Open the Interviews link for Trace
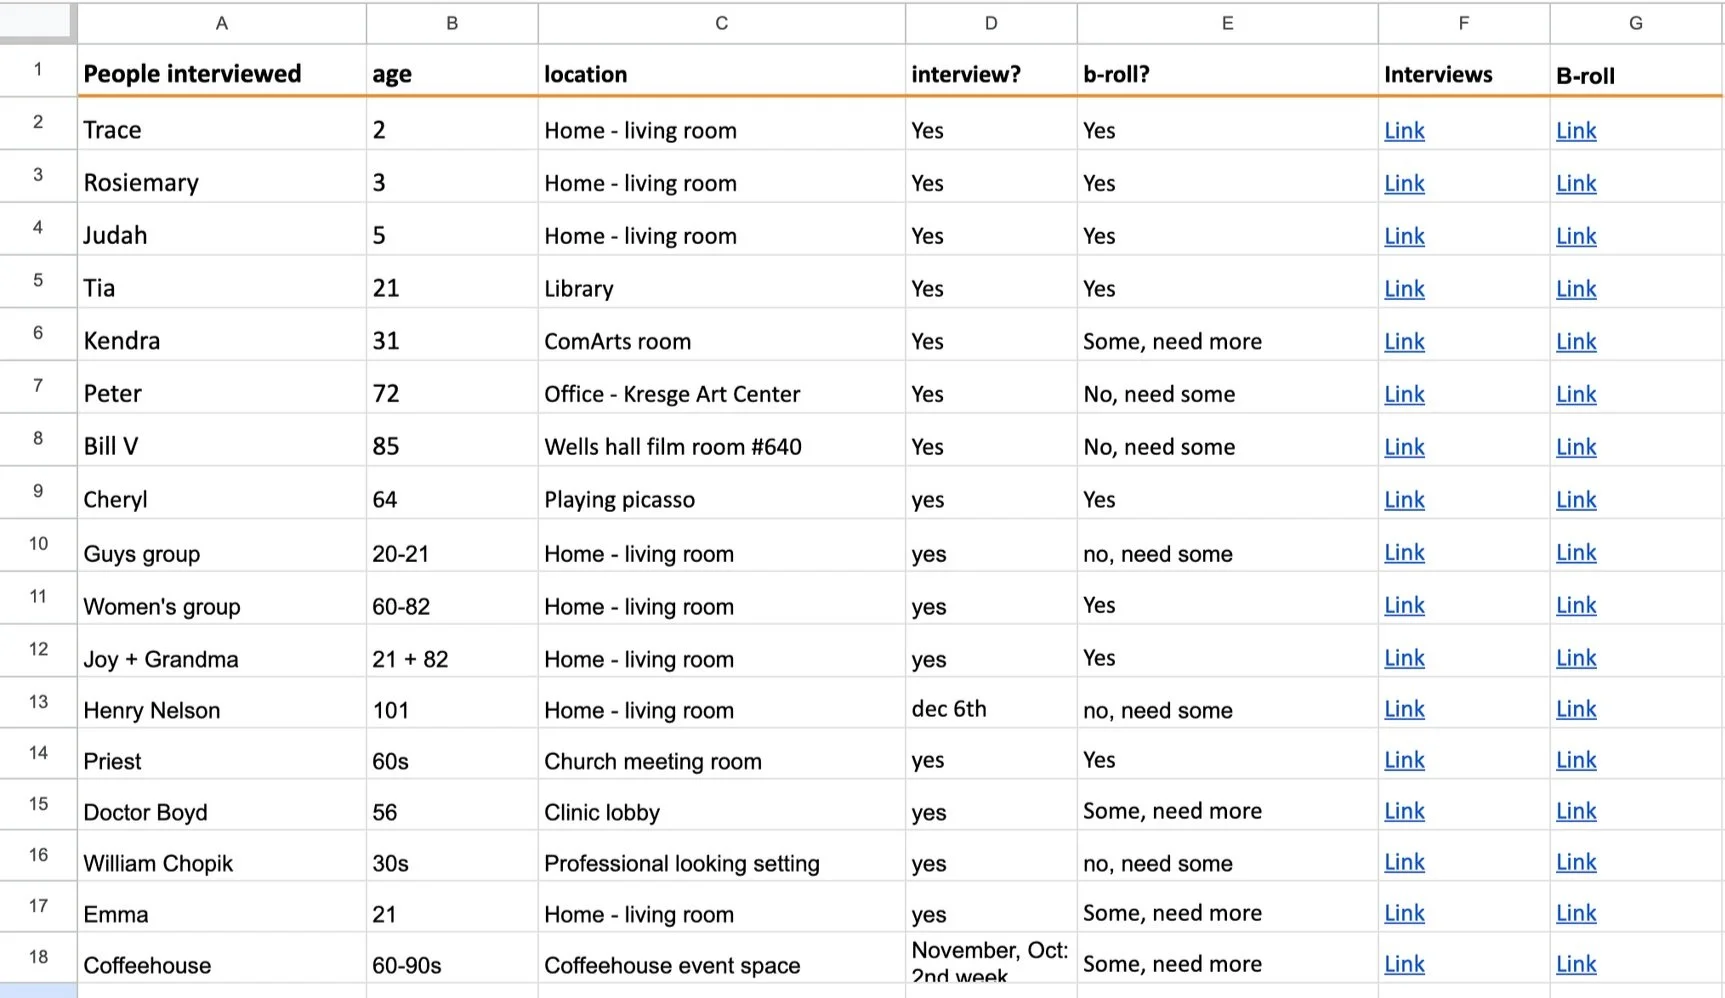 point(1404,131)
